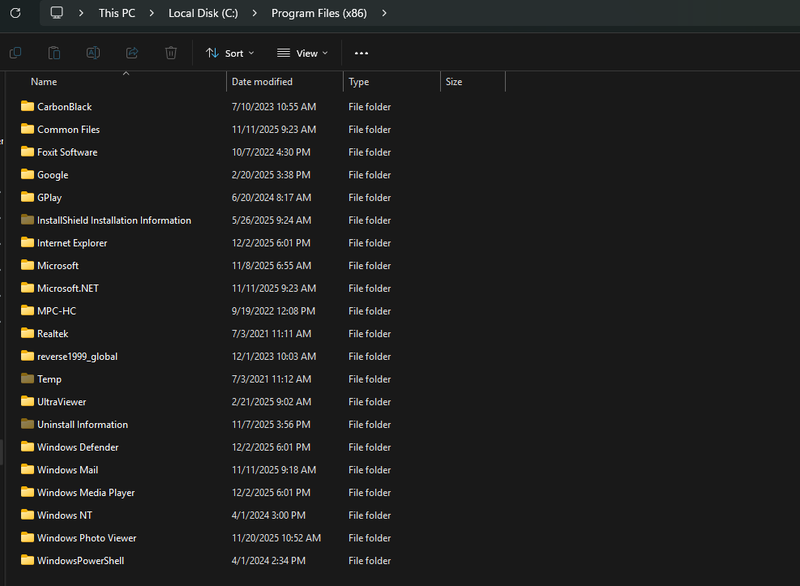Select the Microsoft.NET folder icon

[x=28, y=288]
